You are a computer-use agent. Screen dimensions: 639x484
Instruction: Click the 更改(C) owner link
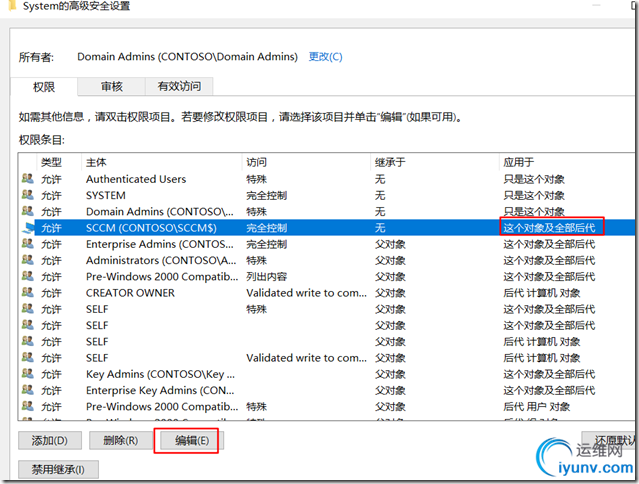coord(325,57)
